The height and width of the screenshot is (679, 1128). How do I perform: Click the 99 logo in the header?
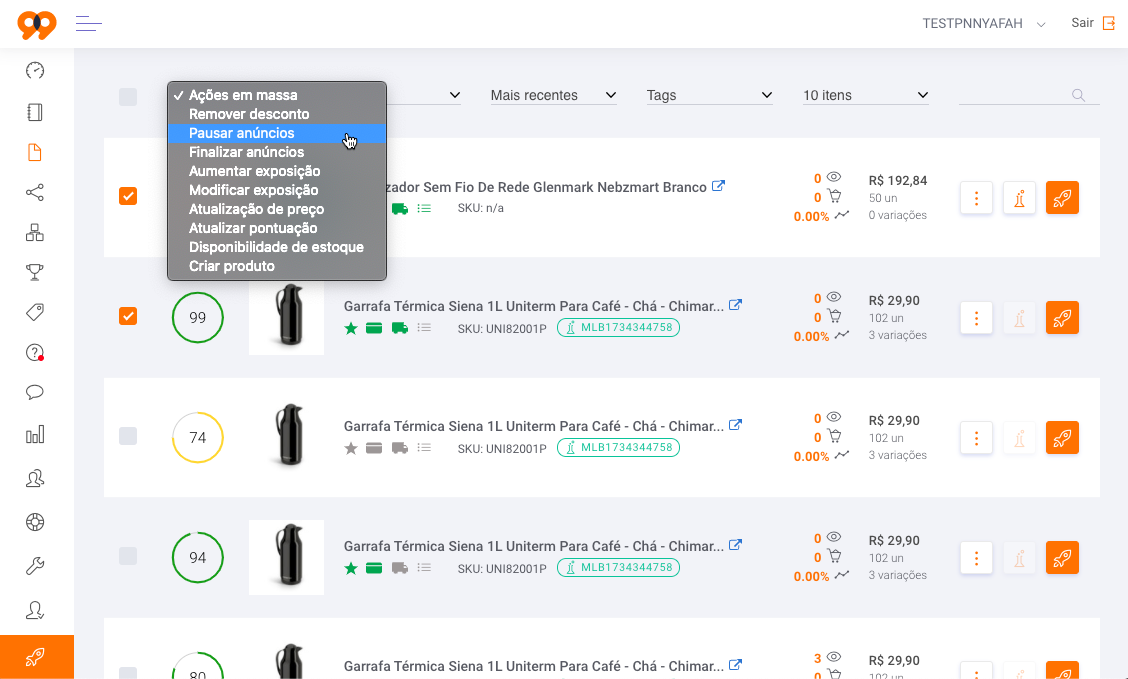37,24
